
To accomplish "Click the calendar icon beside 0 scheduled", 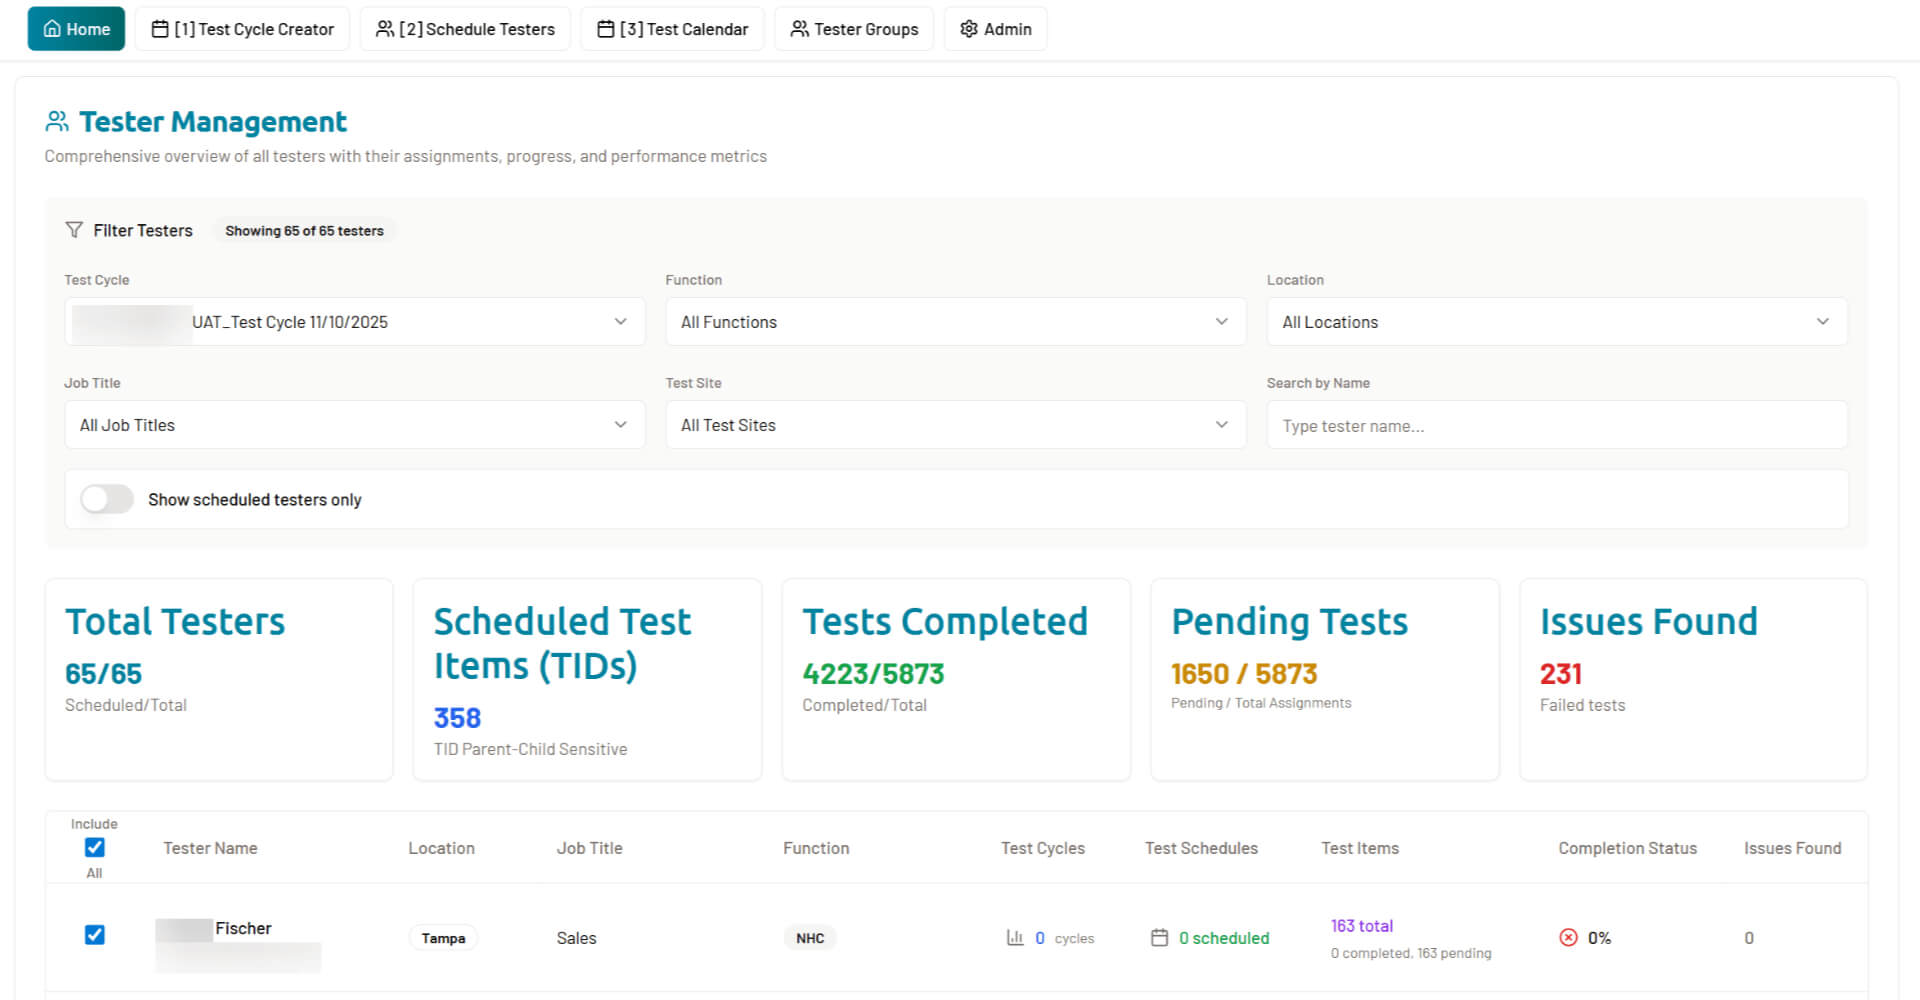I will [1160, 937].
